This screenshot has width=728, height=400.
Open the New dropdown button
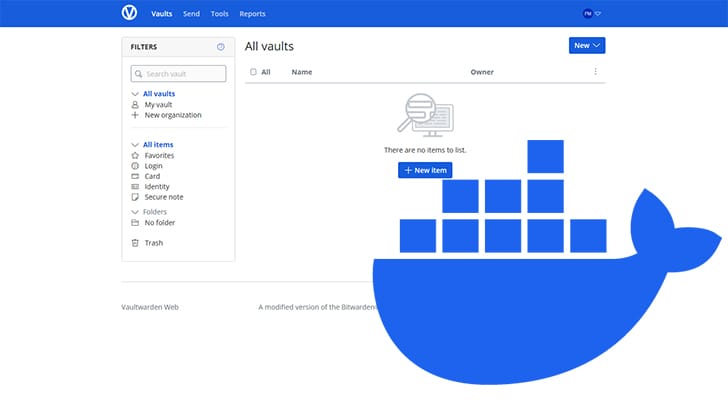click(x=587, y=45)
